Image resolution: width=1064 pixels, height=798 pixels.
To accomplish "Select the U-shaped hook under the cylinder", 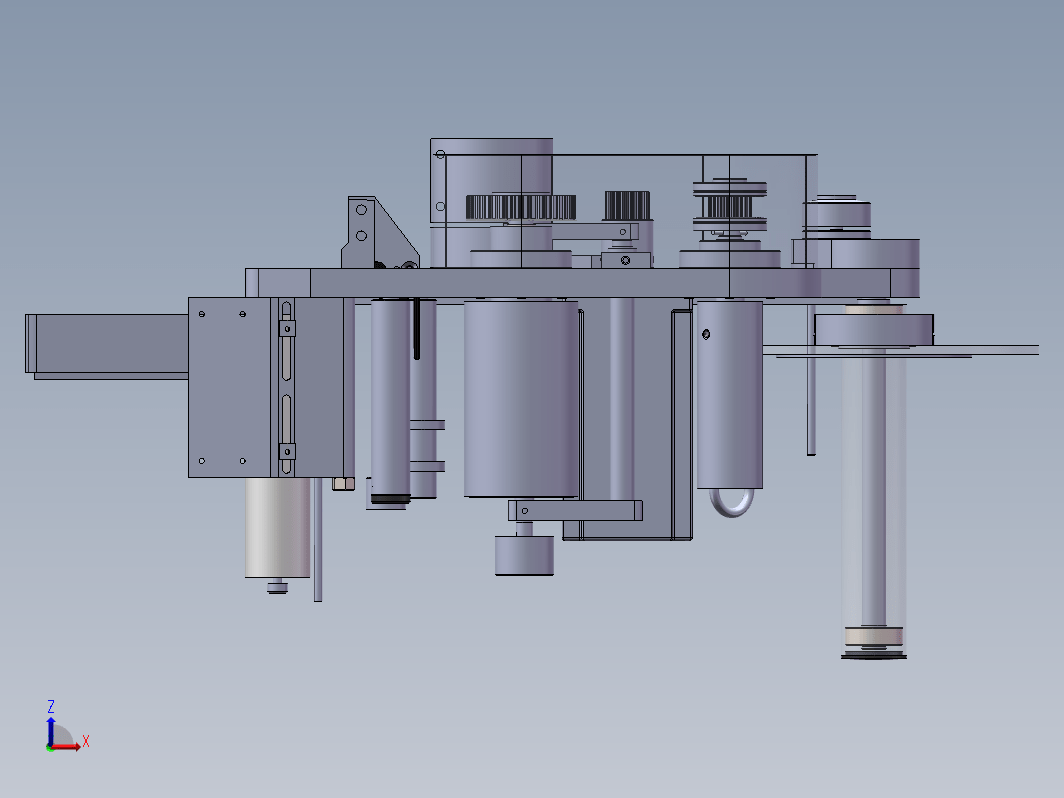I will [x=732, y=502].
